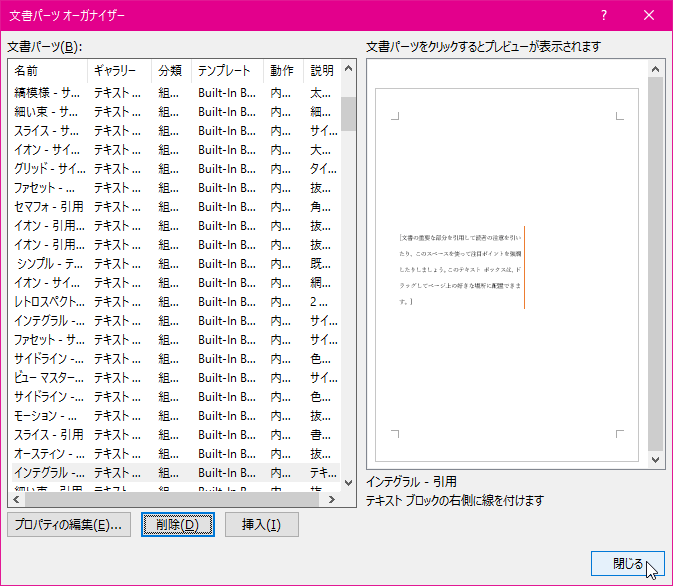Click the list's scroll down arrow
673x586 pixels.
coord(349,483)
